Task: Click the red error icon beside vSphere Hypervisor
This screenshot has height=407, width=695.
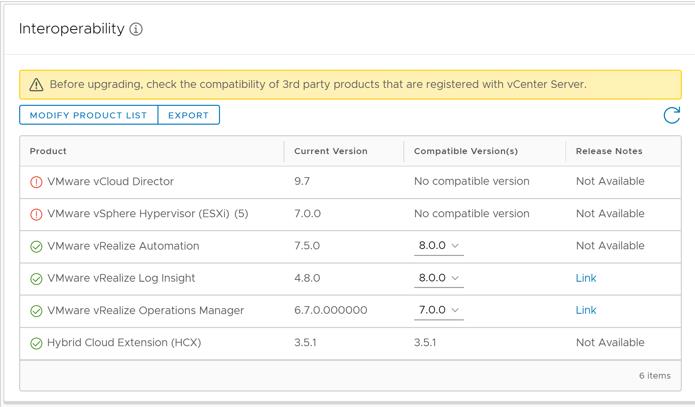Action: (x=36, y=214)
